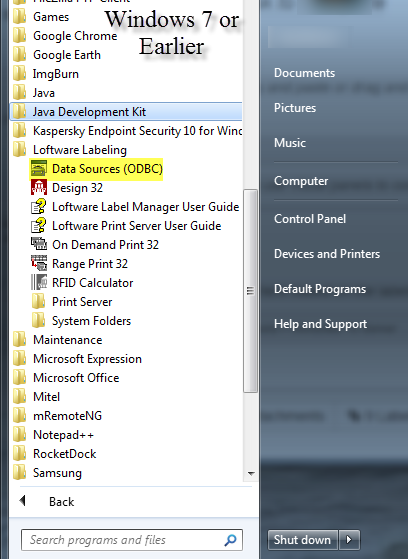Launch the Design 32 application icon

tap(39, 188)
